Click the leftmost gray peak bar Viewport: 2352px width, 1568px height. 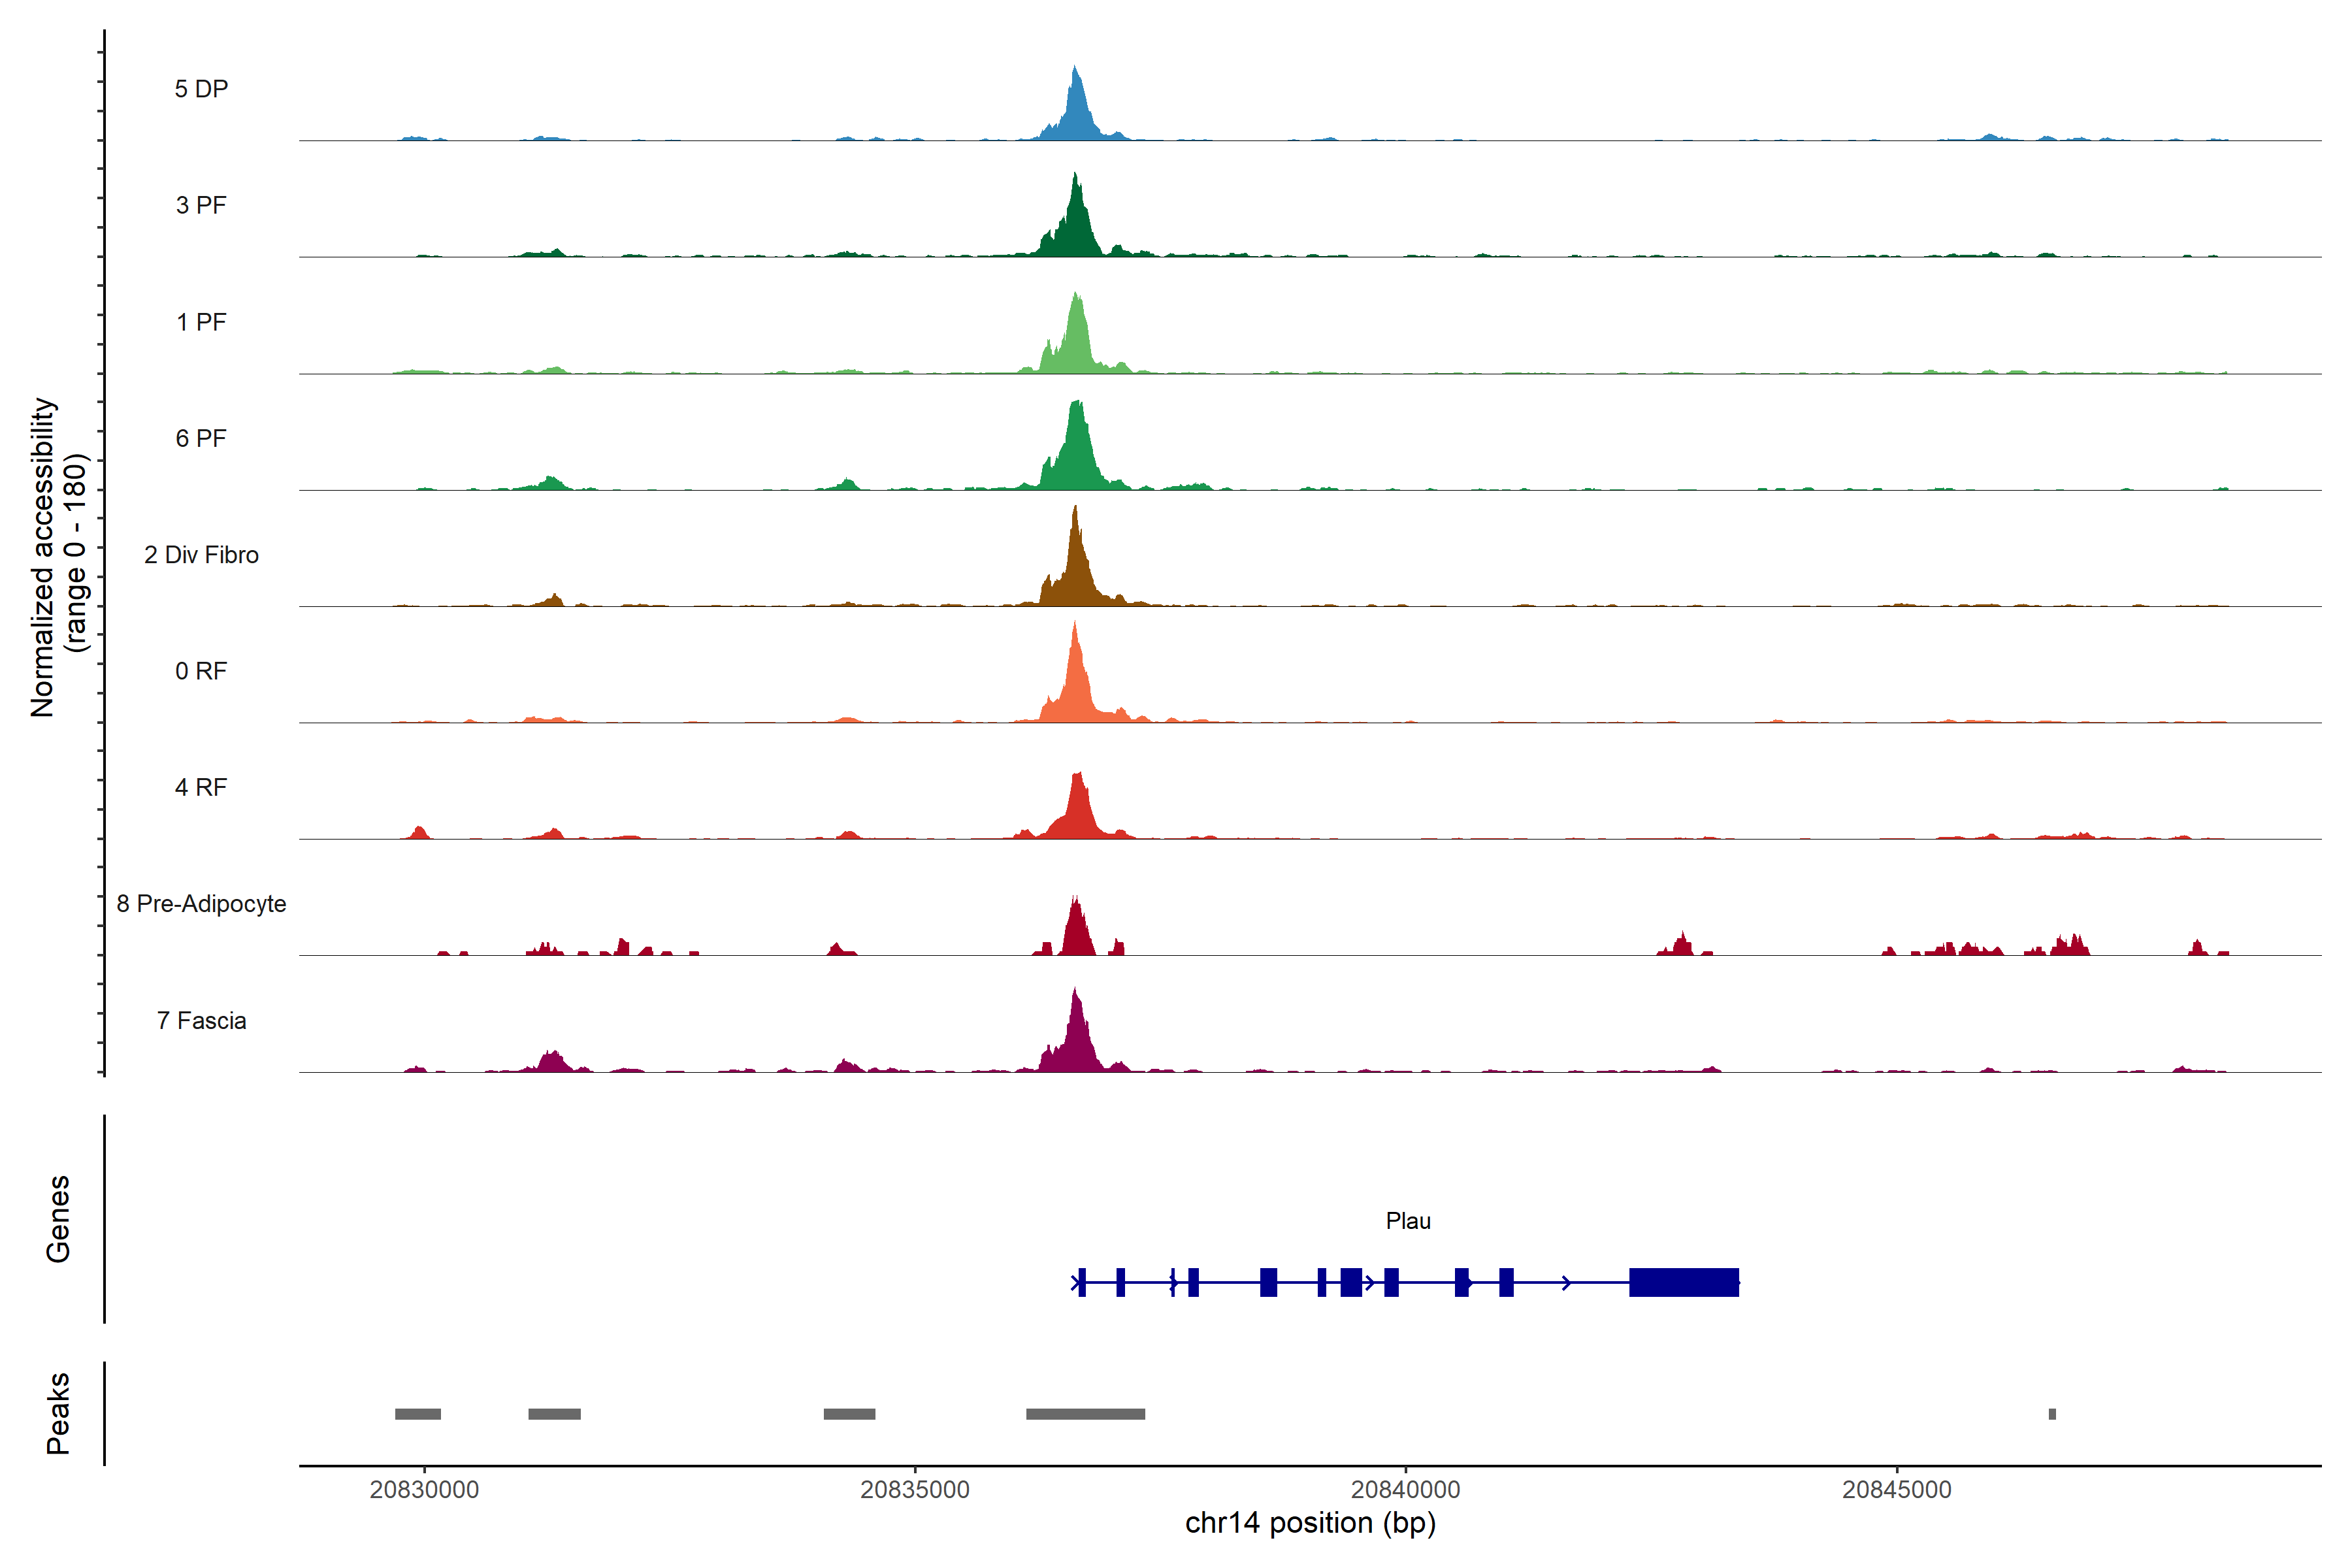(x=418, y=1414)
